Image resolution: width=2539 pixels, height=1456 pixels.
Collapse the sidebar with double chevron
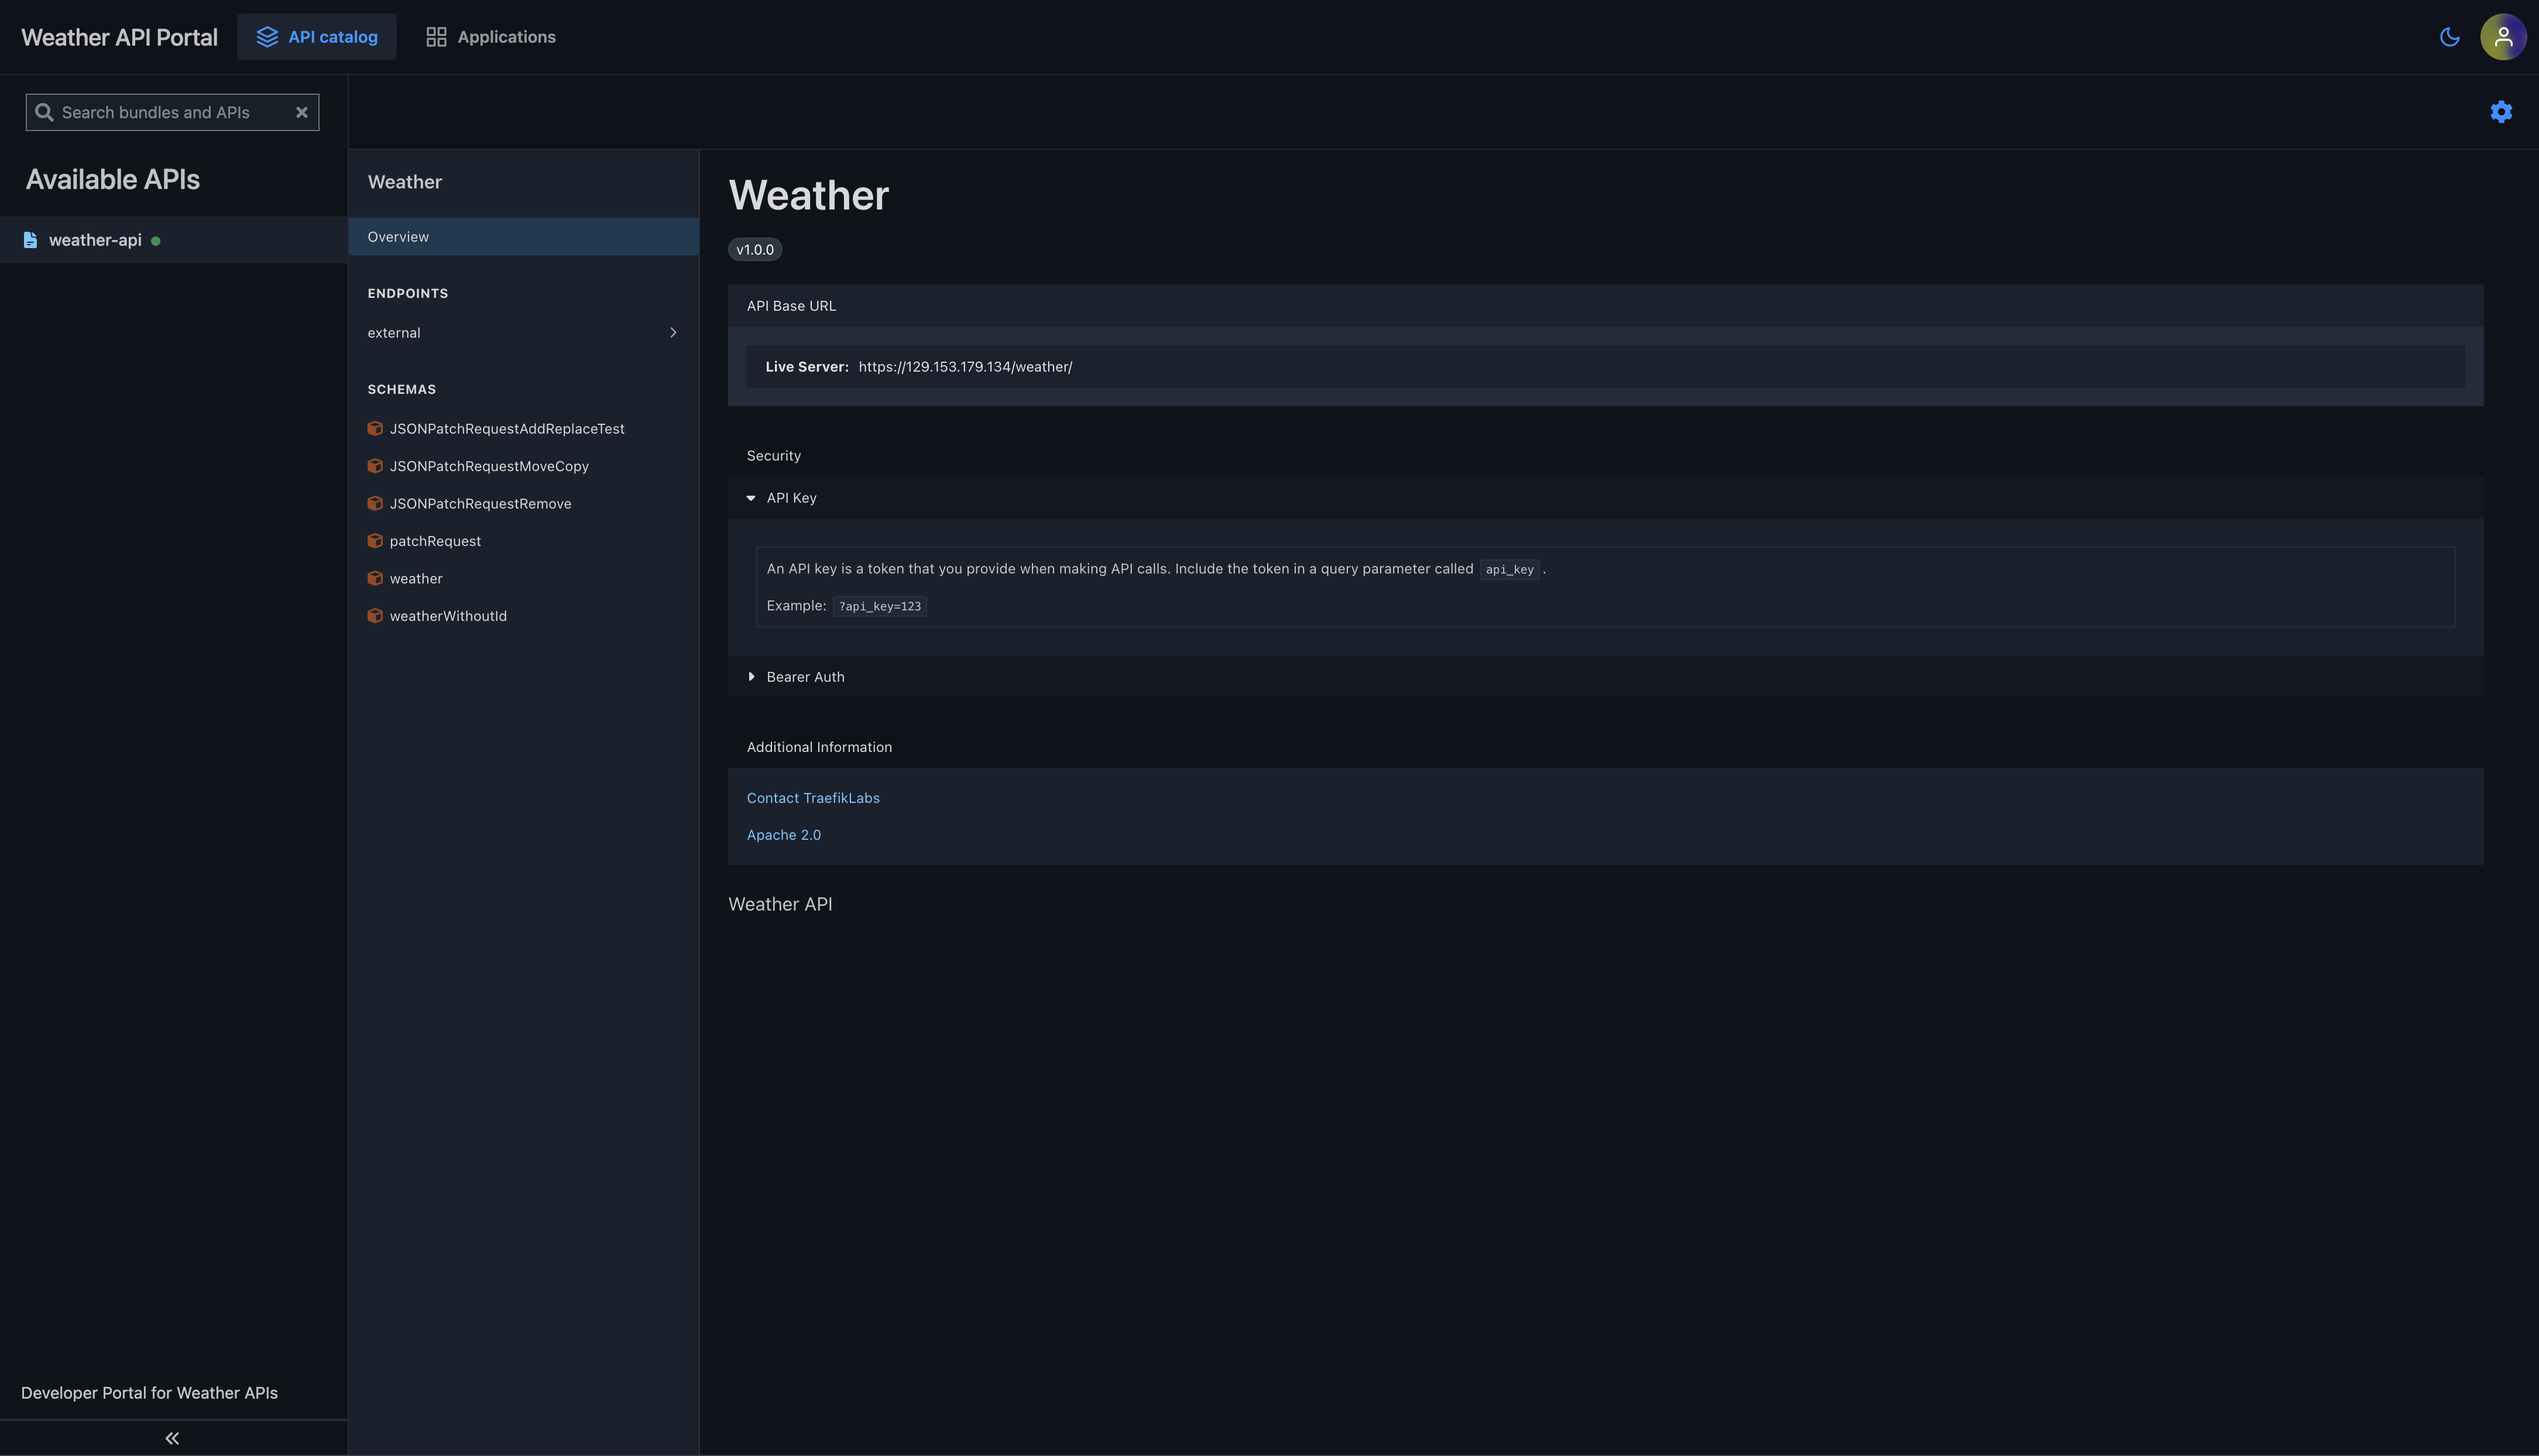(172, 1438)
